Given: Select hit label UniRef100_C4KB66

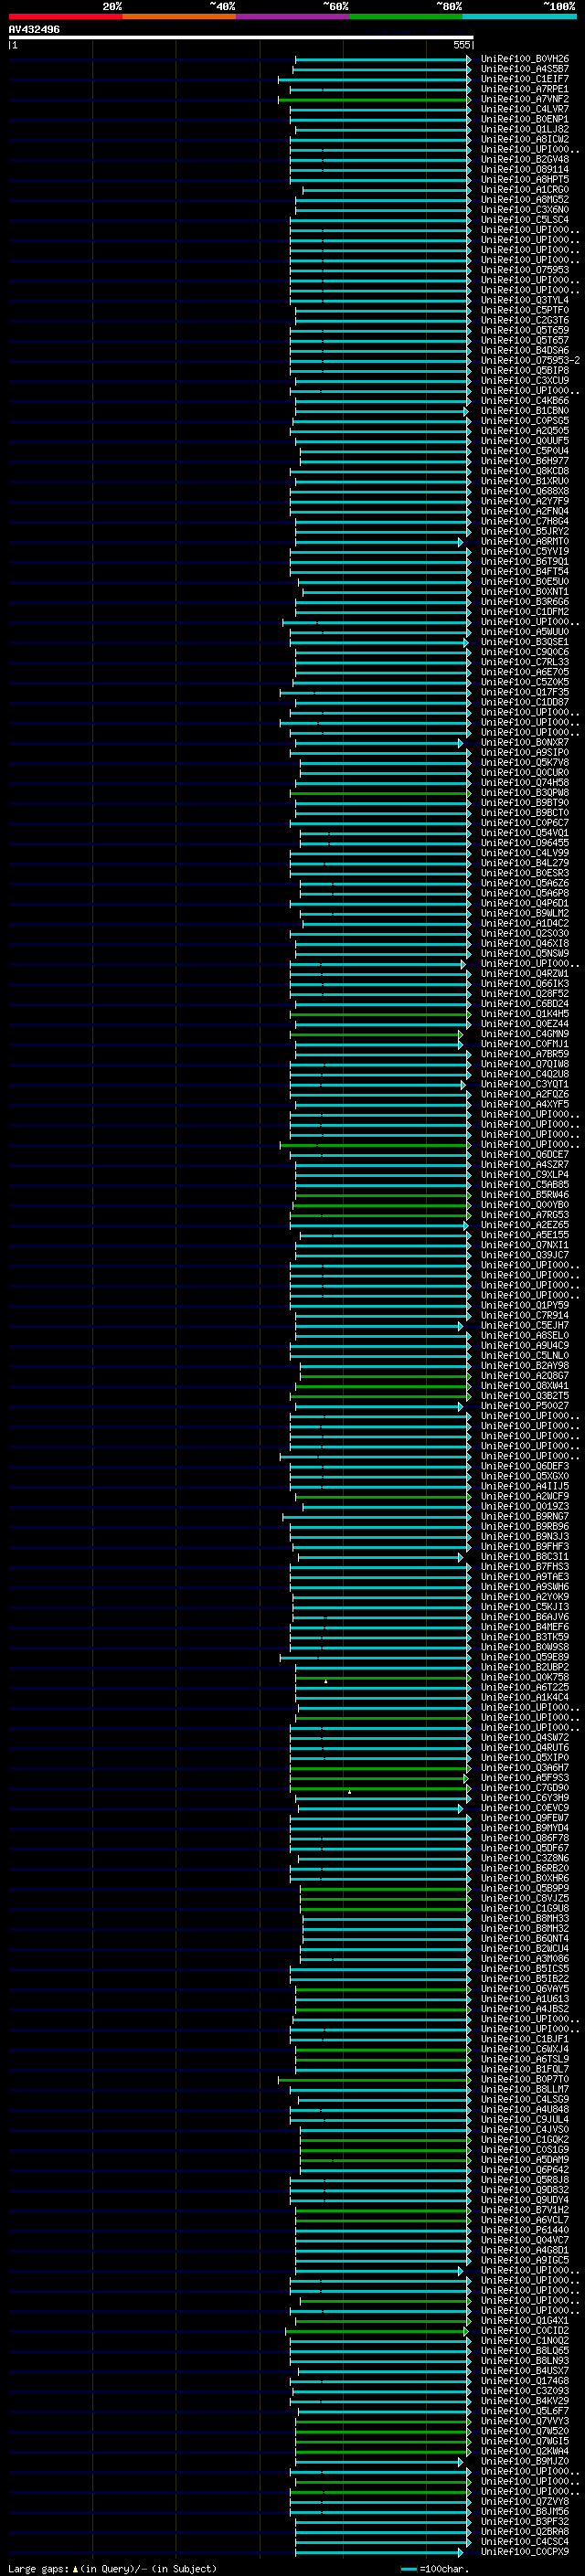Looking at the screenshot, I should [524, 400].
